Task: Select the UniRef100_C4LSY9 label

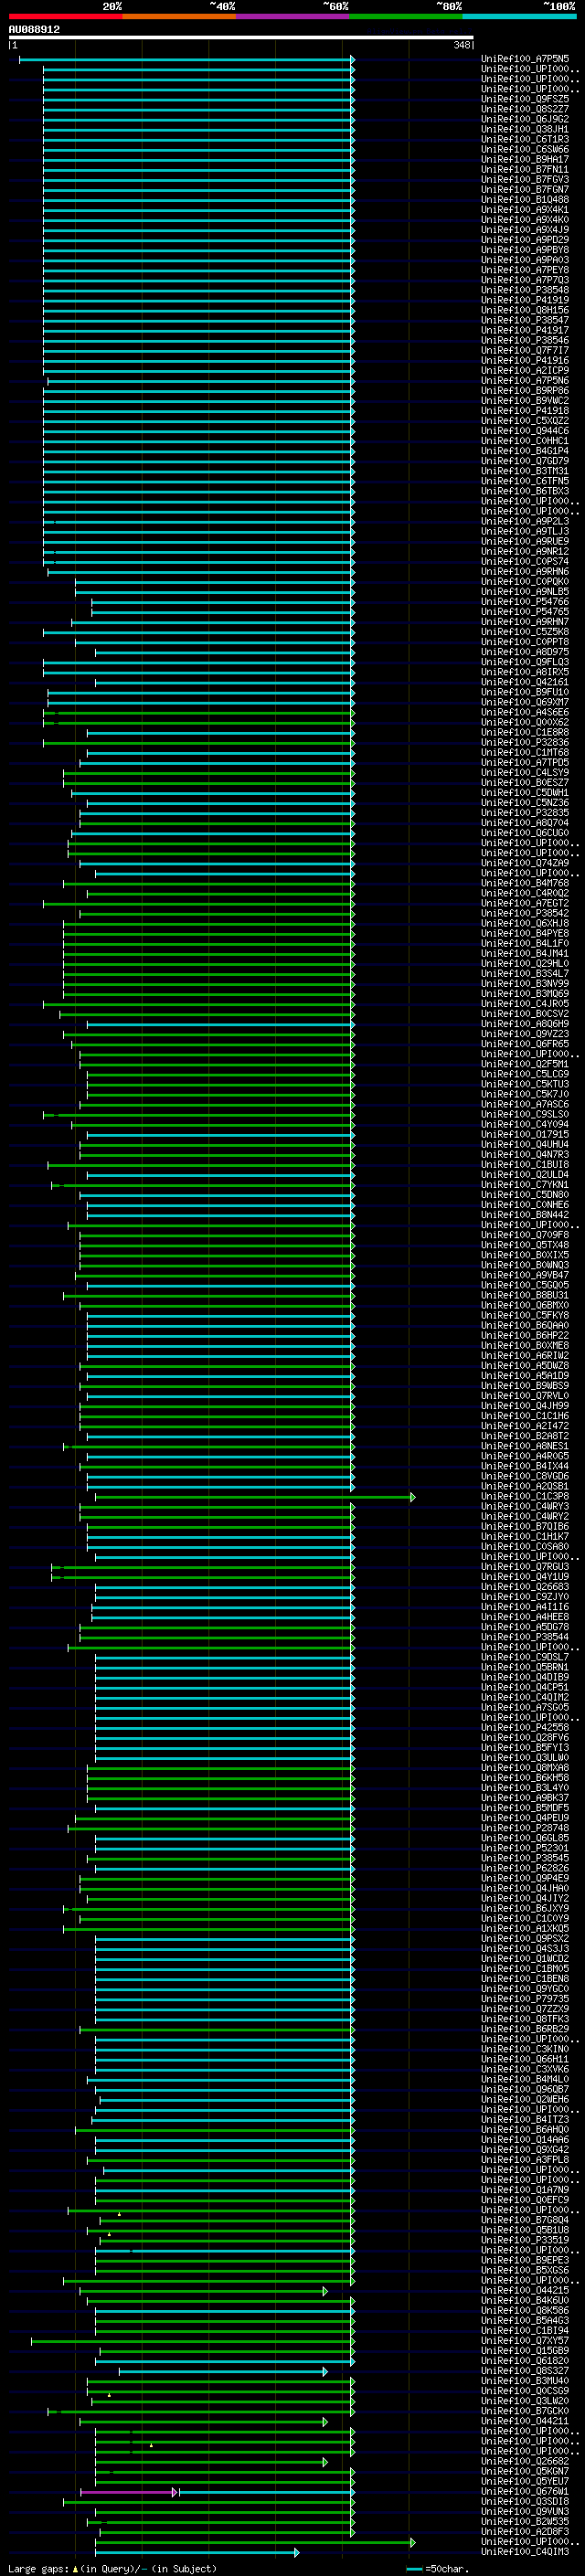Action: pyautogui.click(x=525, y=772)
